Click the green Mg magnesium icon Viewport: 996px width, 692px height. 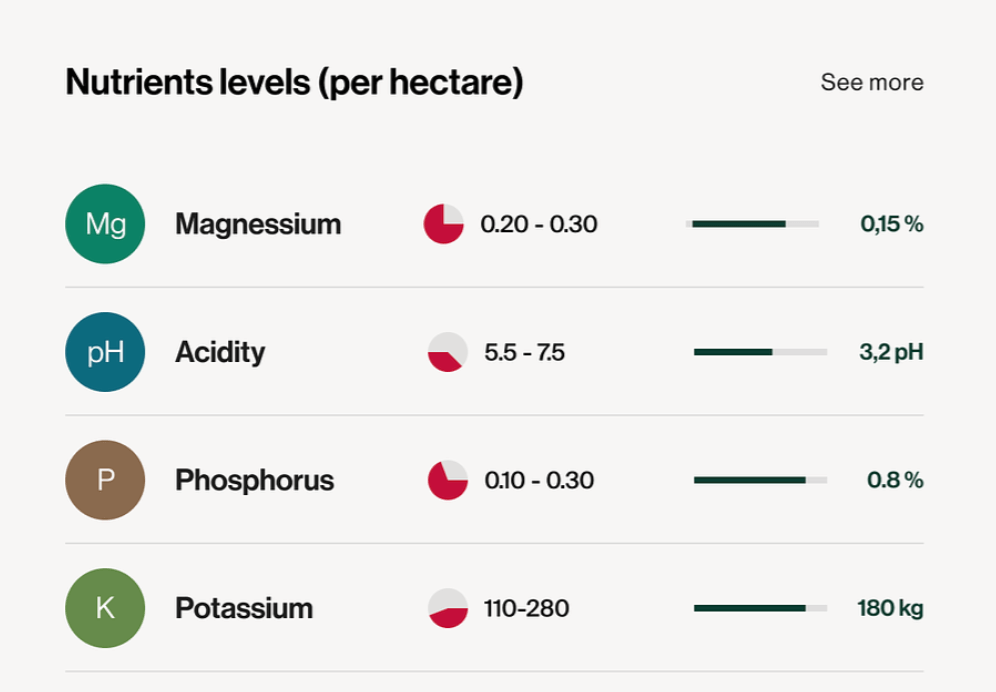pyautogui.click(x=105, y=224)
